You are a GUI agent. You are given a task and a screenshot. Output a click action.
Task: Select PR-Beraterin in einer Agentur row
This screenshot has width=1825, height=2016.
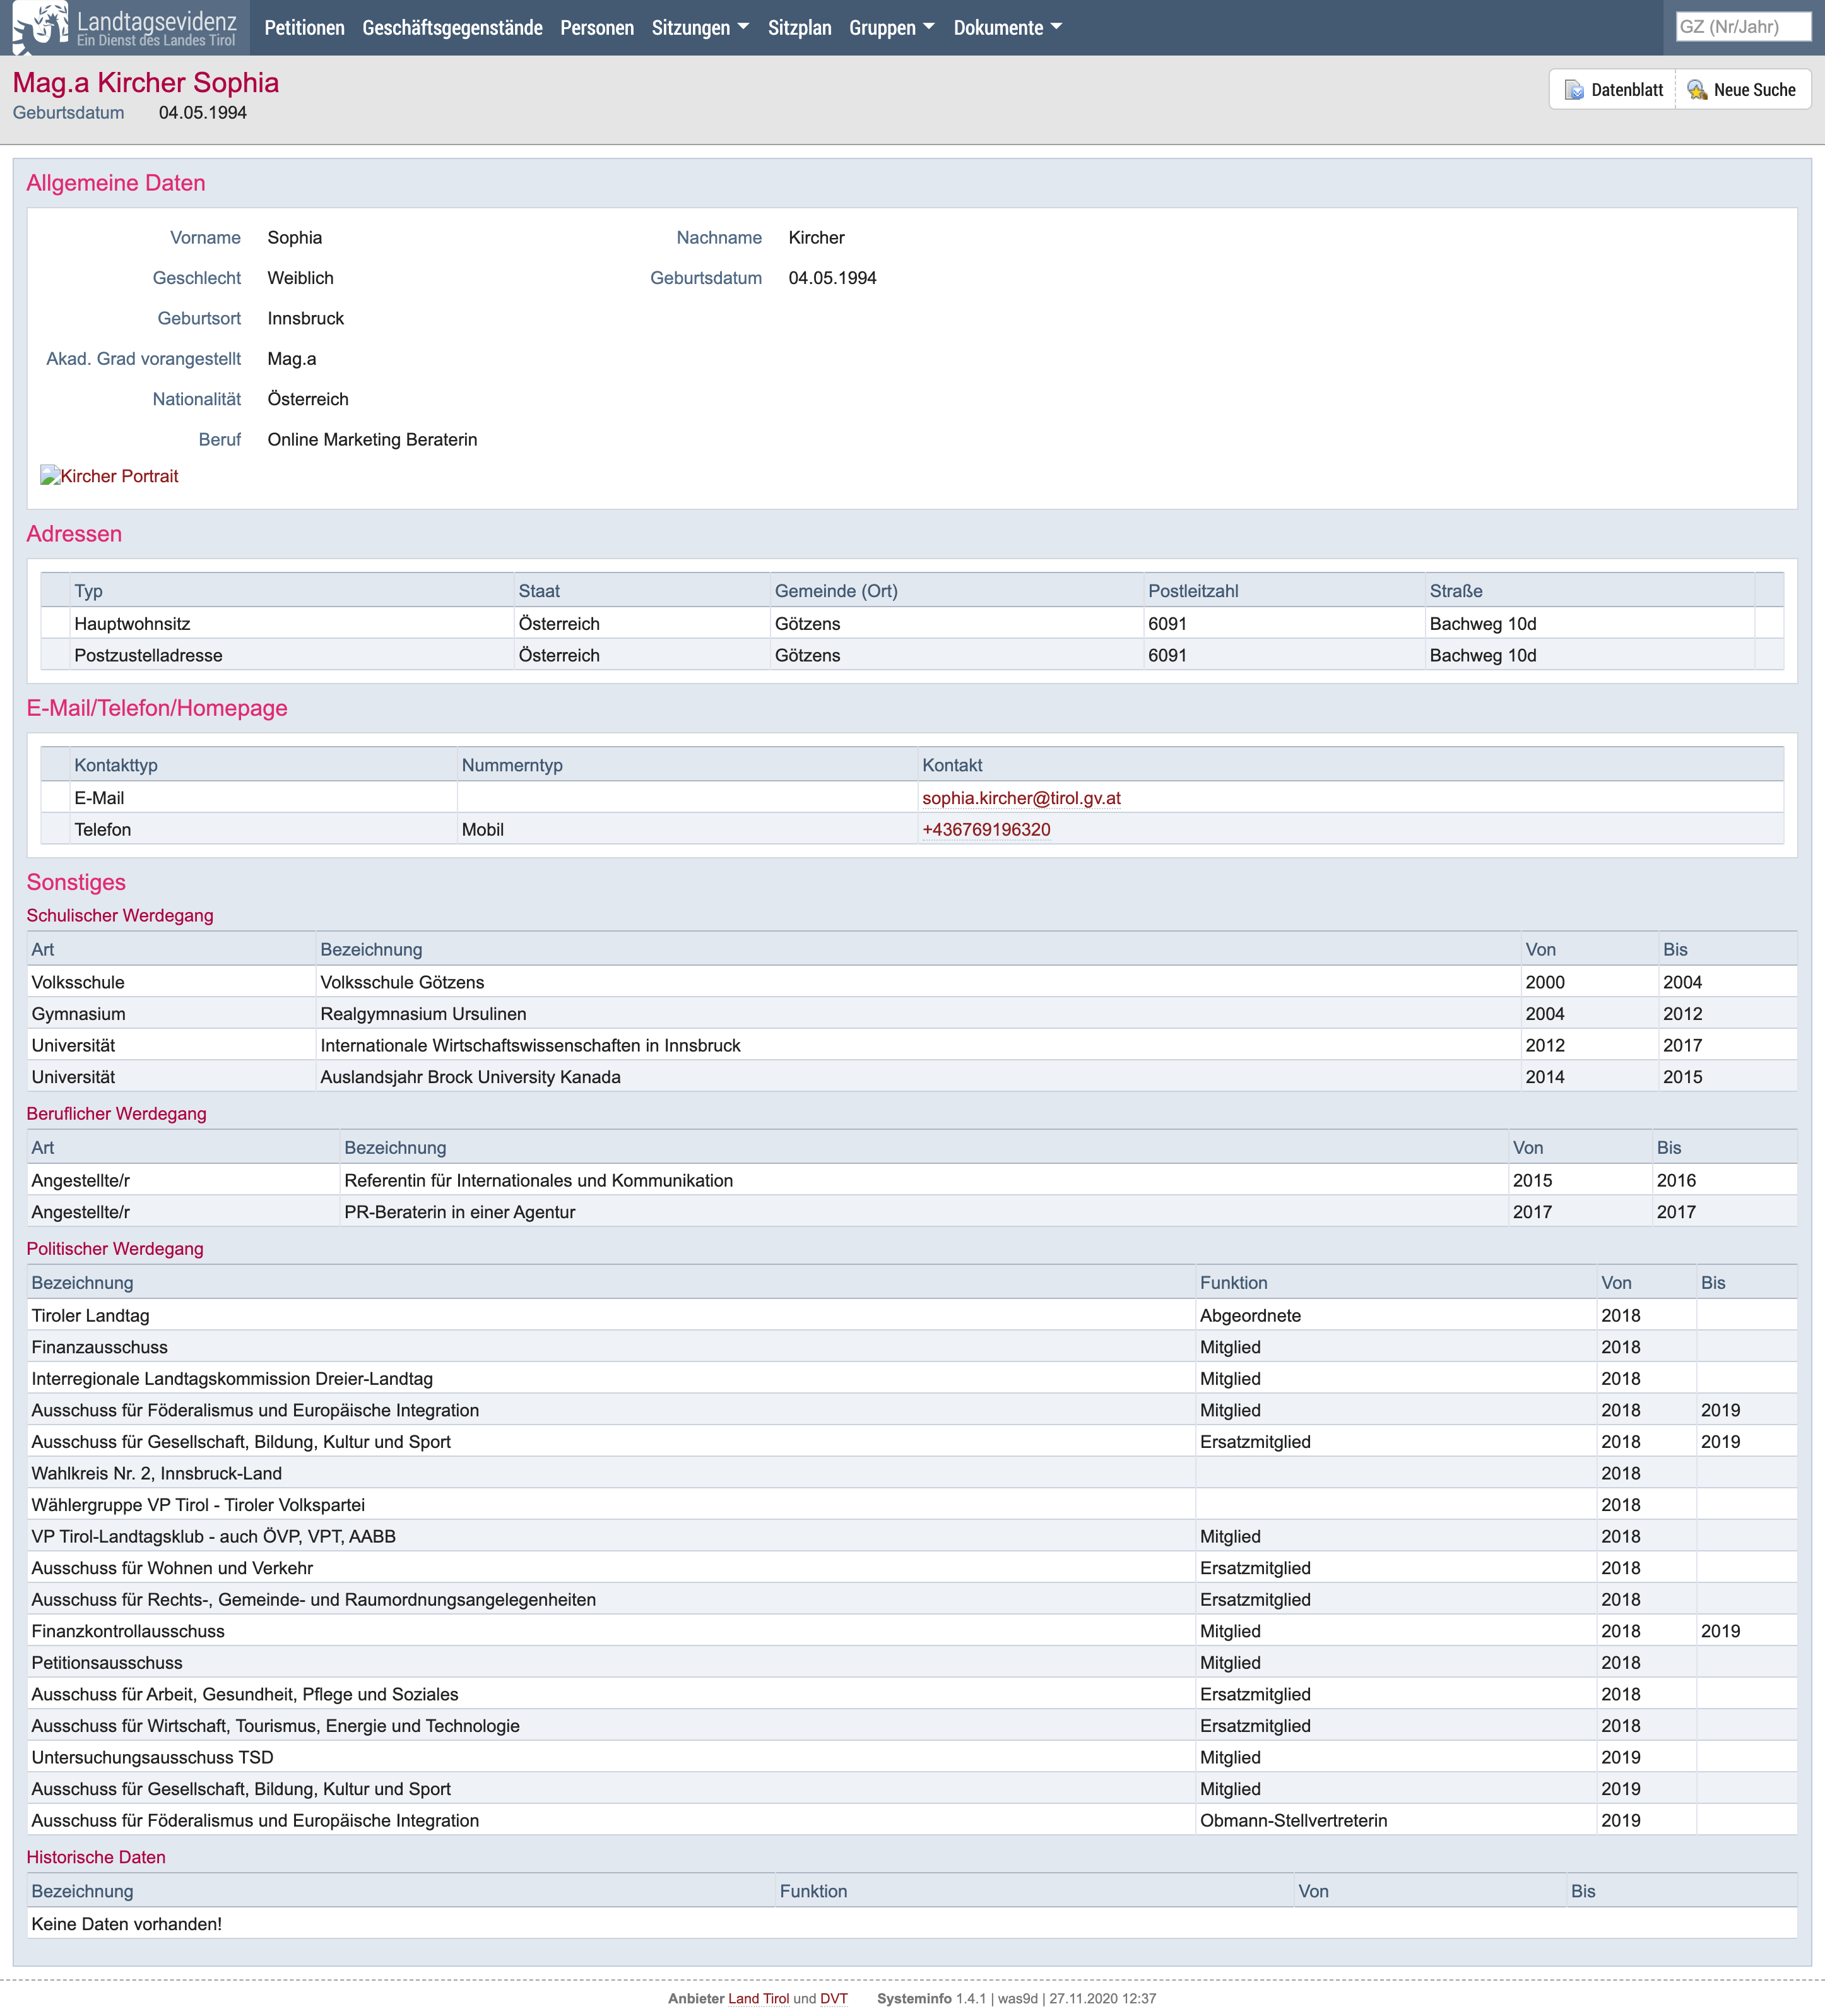pos(912,1212)
